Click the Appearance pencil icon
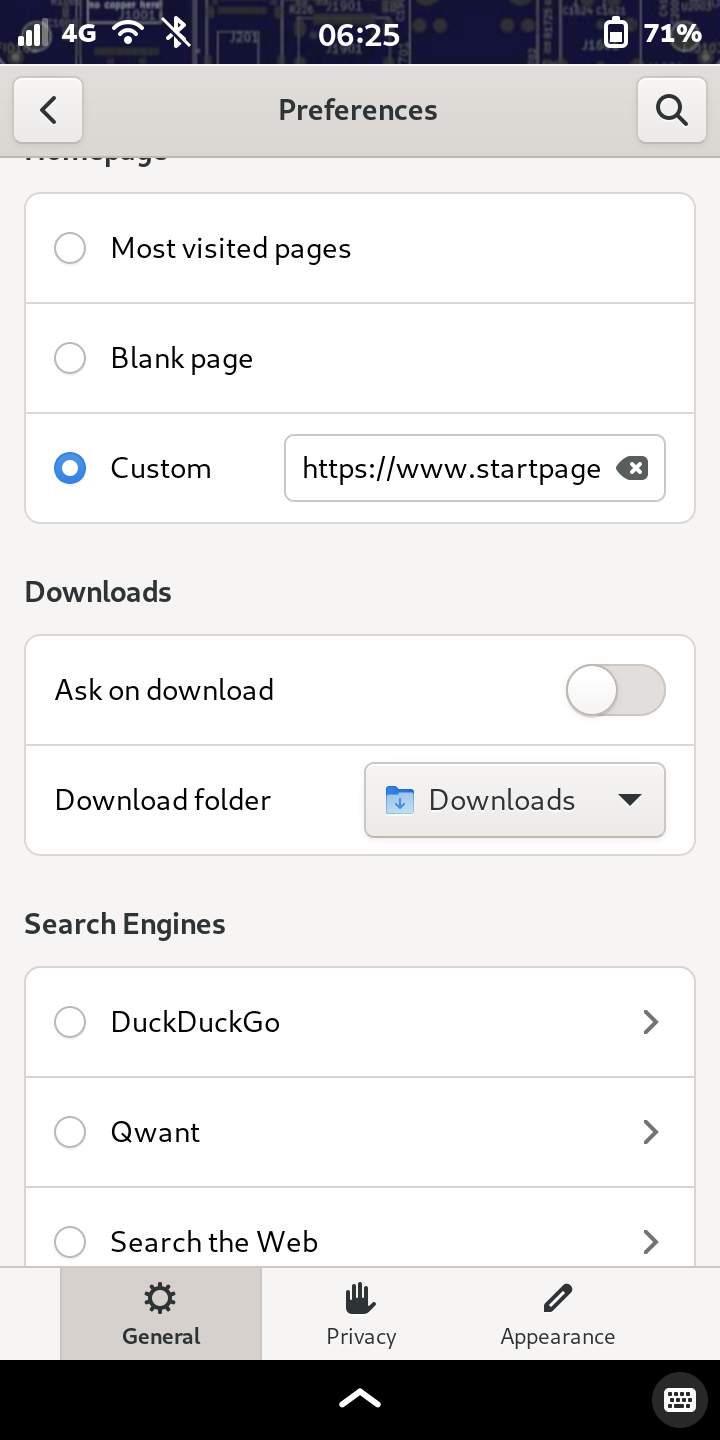Viewport: 720px width, 1440px height. coord(558,1299)
